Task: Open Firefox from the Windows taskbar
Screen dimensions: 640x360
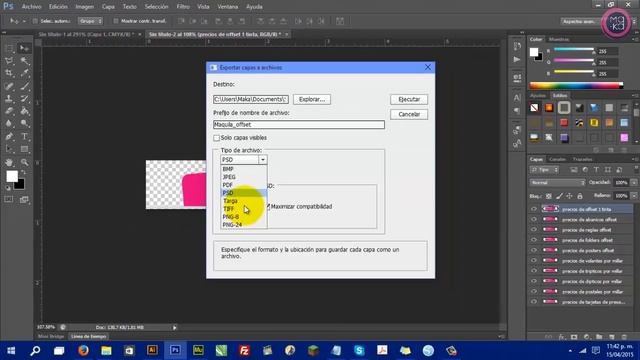Action: tap(83, 350)
